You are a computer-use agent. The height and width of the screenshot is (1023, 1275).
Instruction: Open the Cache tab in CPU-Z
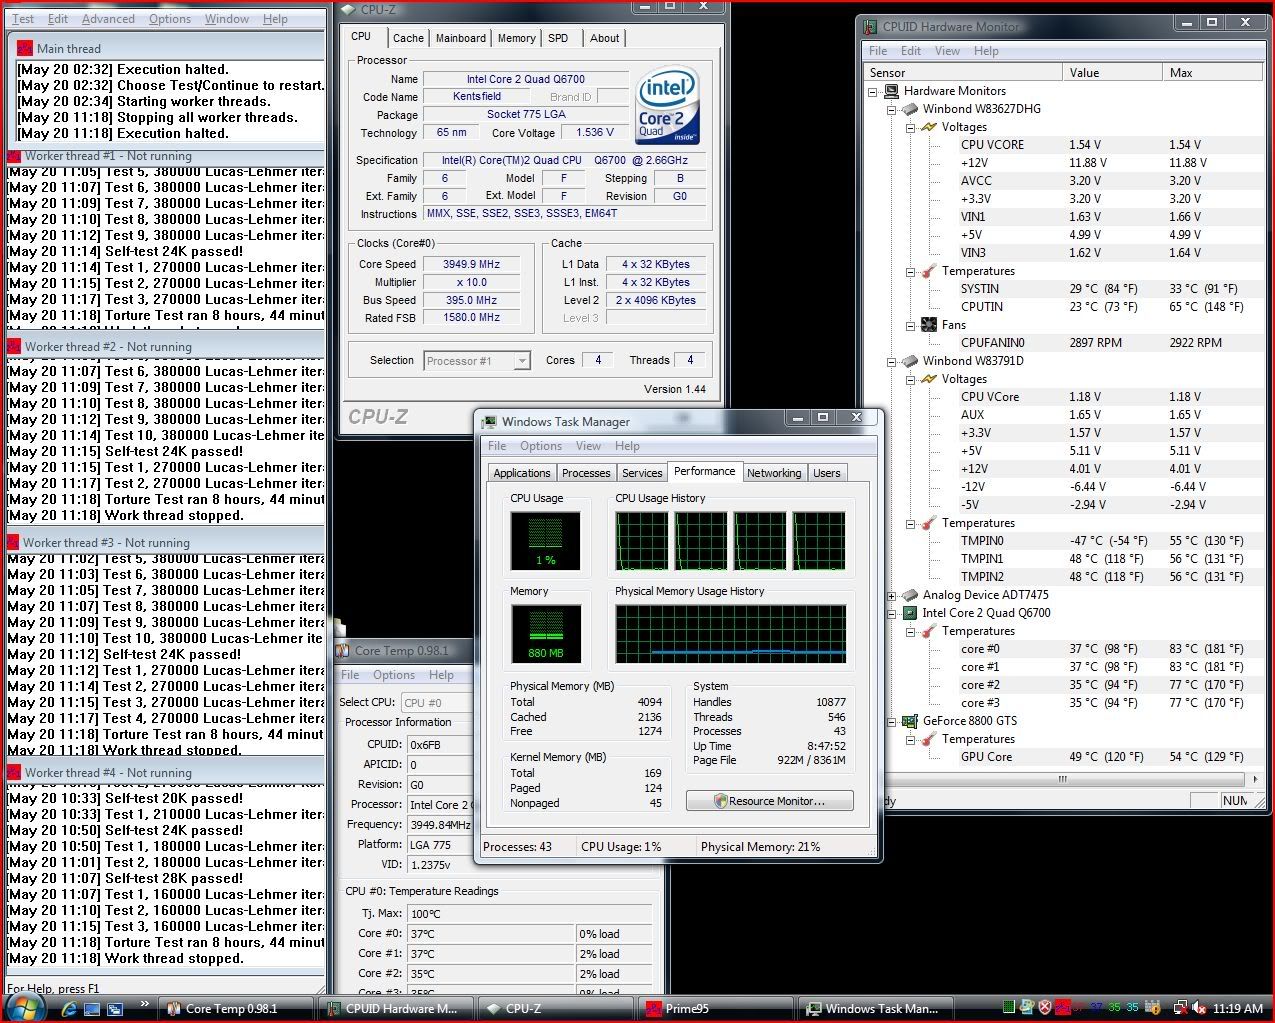[x=408, y=38]
